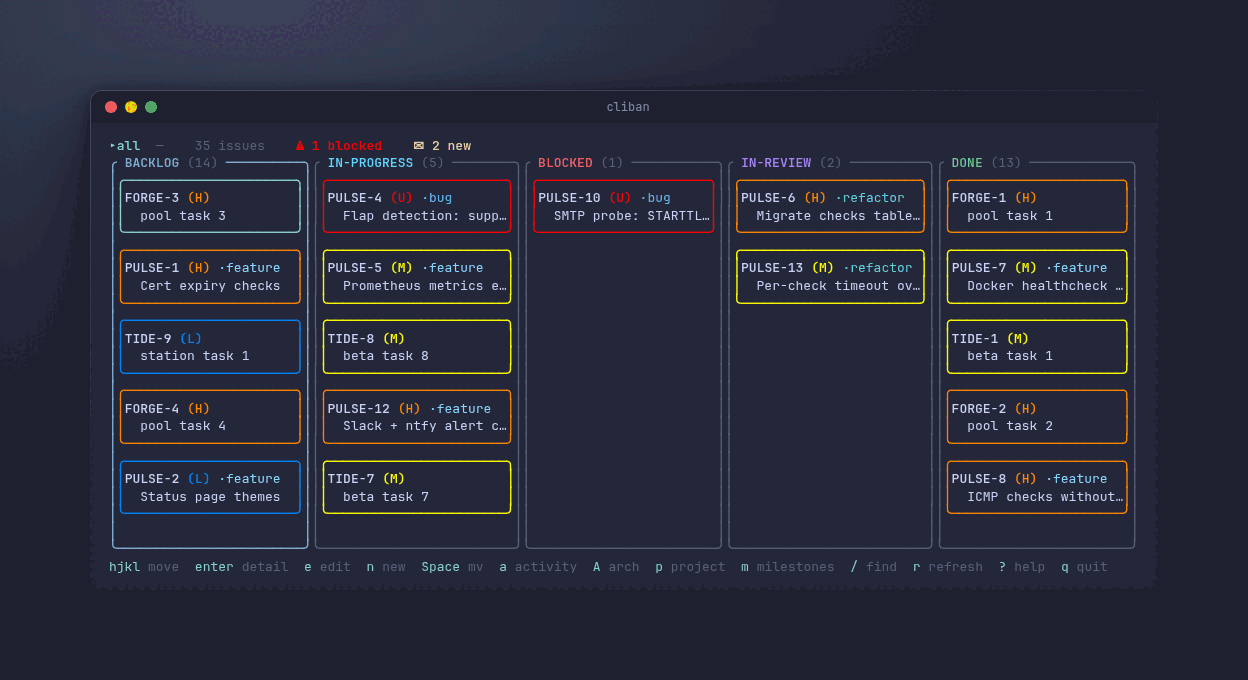Open the PULSE-5 Prometheus metrics card
This screenshot has height=680, width=1248.
(417, 277)
